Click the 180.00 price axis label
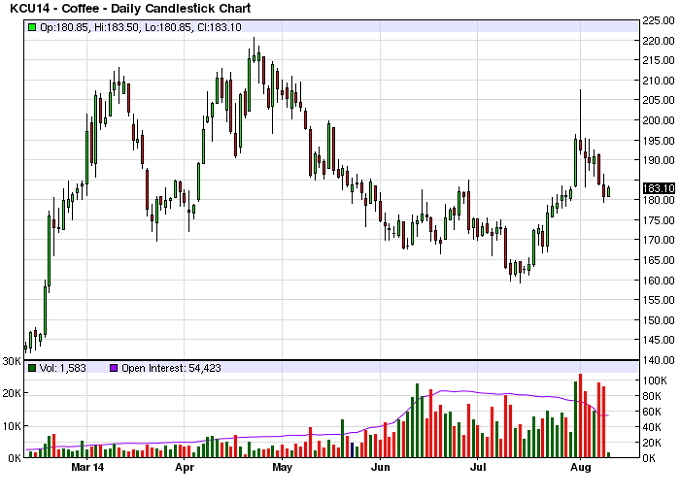The width and height of the screenshot is (680, 497). coord(658,200)
